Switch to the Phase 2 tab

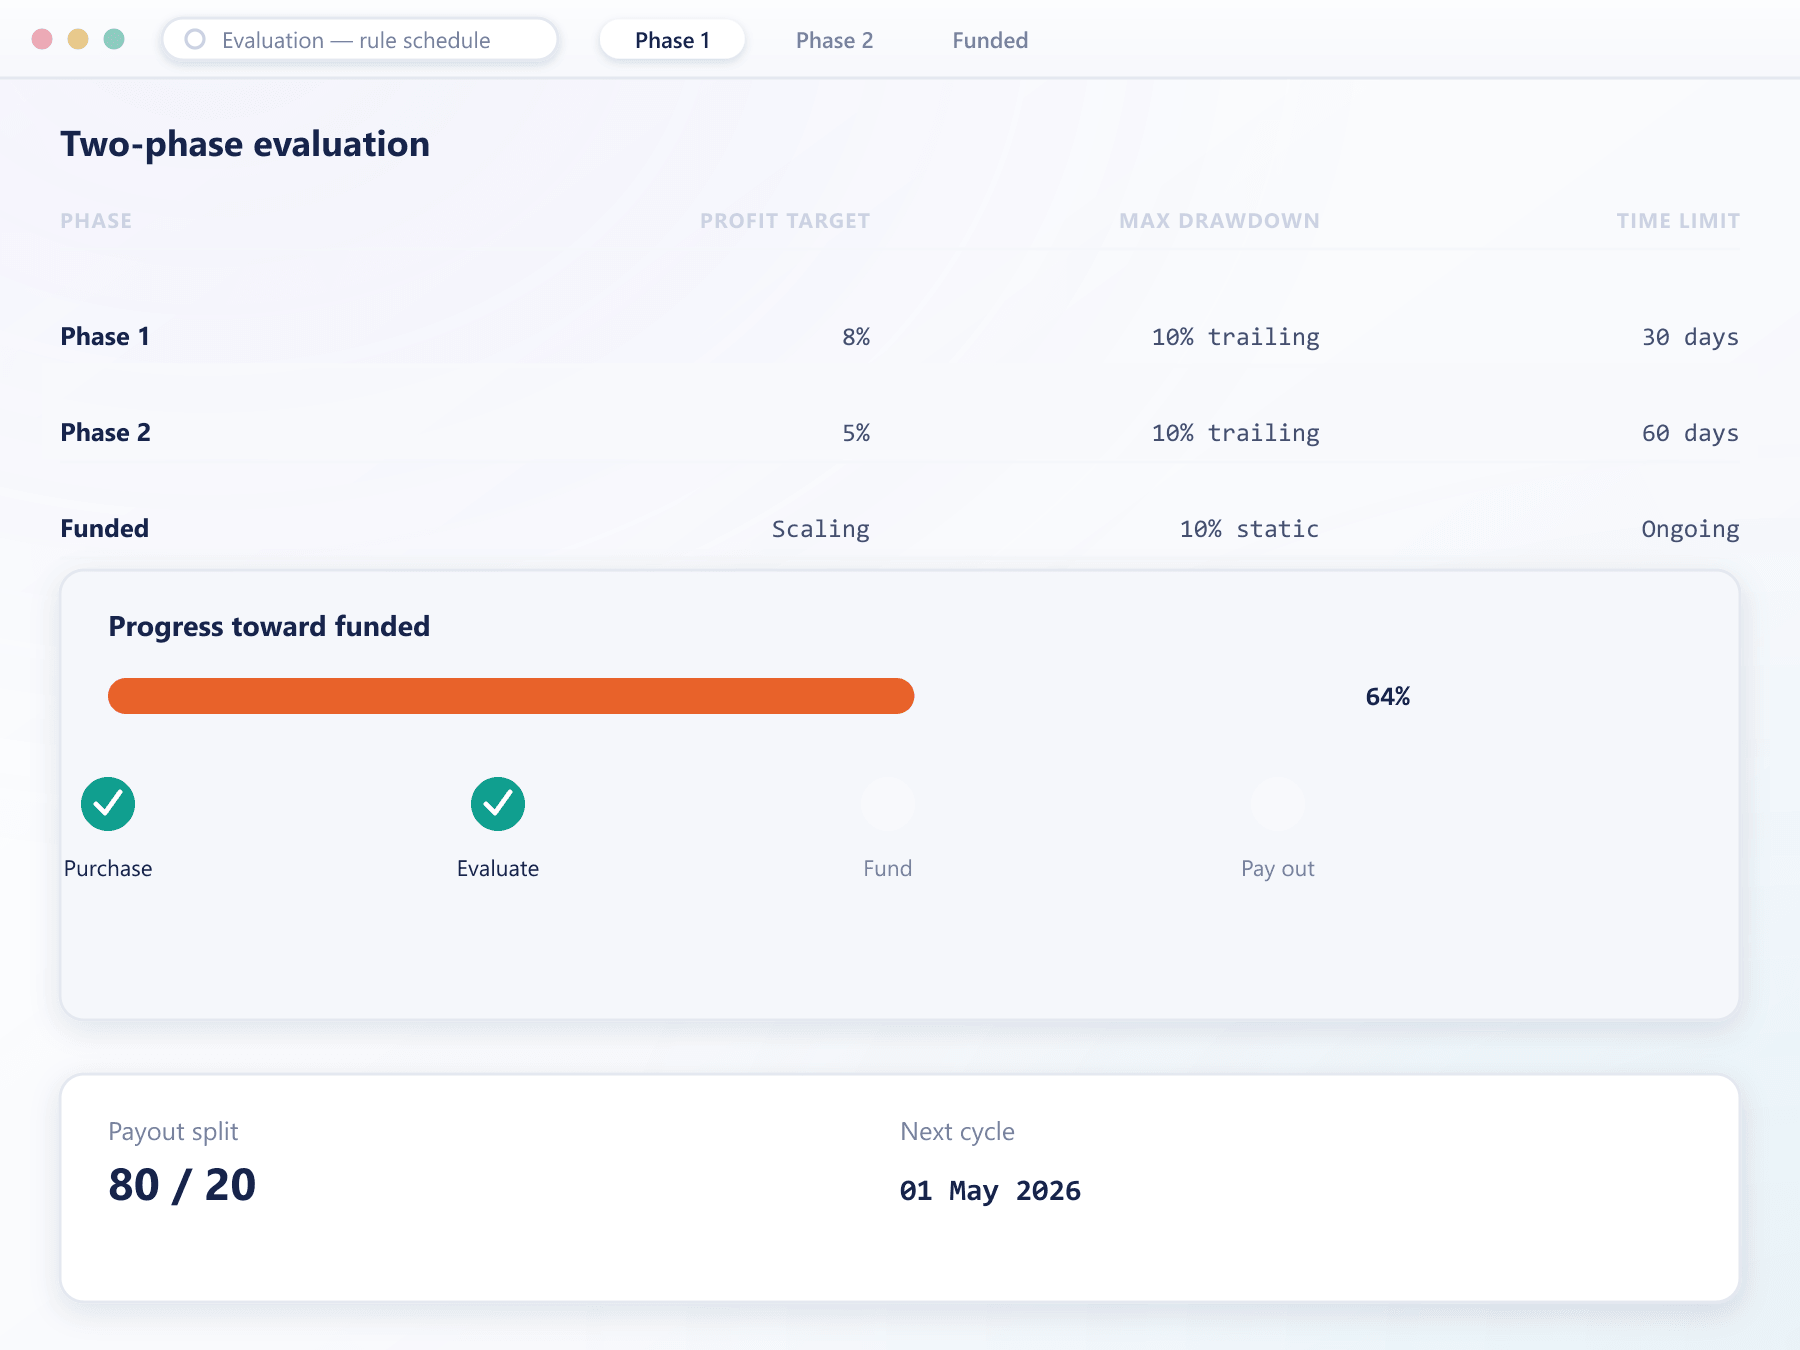coord(834,40)
